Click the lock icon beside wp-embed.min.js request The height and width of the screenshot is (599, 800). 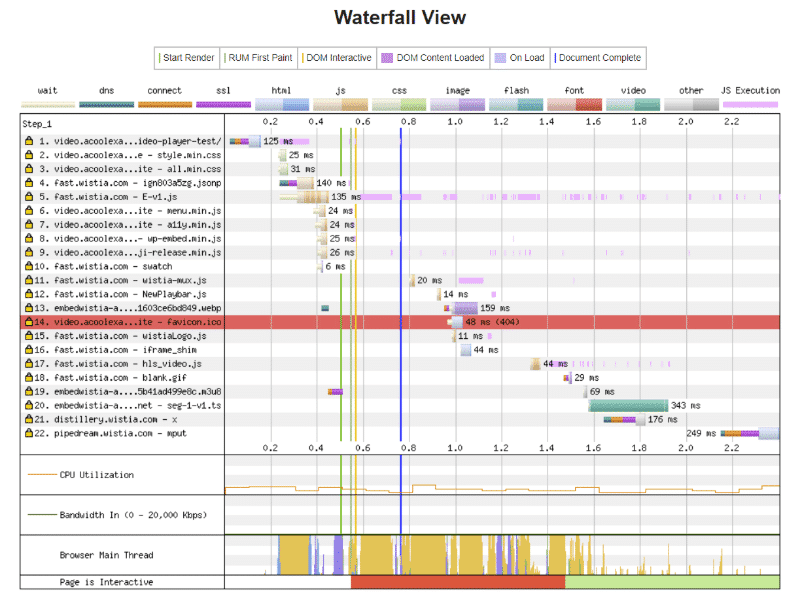coord(29,238)
